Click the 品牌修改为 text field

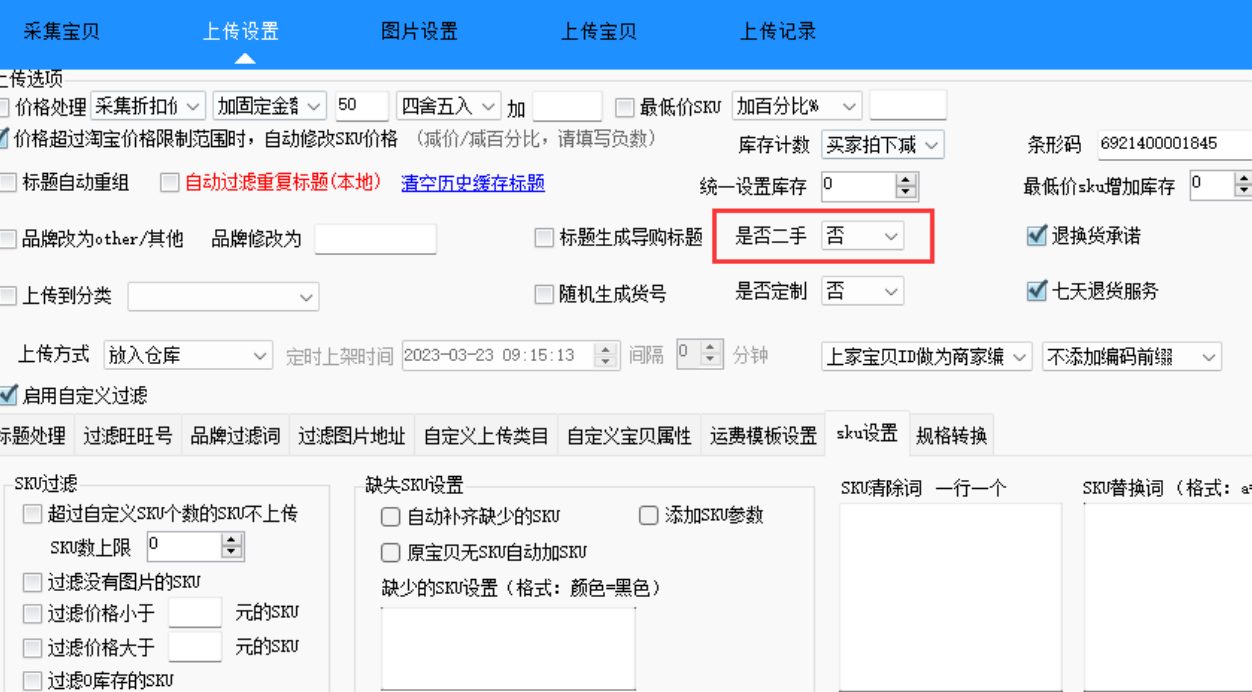coord(375,239)
